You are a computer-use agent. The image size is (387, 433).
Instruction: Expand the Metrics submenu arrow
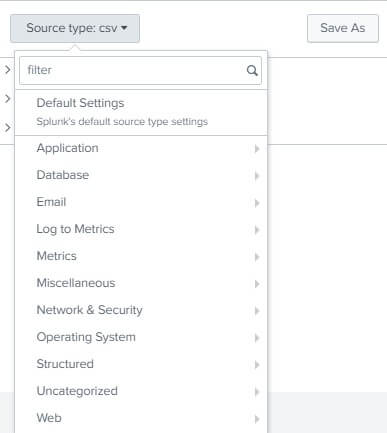(x=257, y=257)
